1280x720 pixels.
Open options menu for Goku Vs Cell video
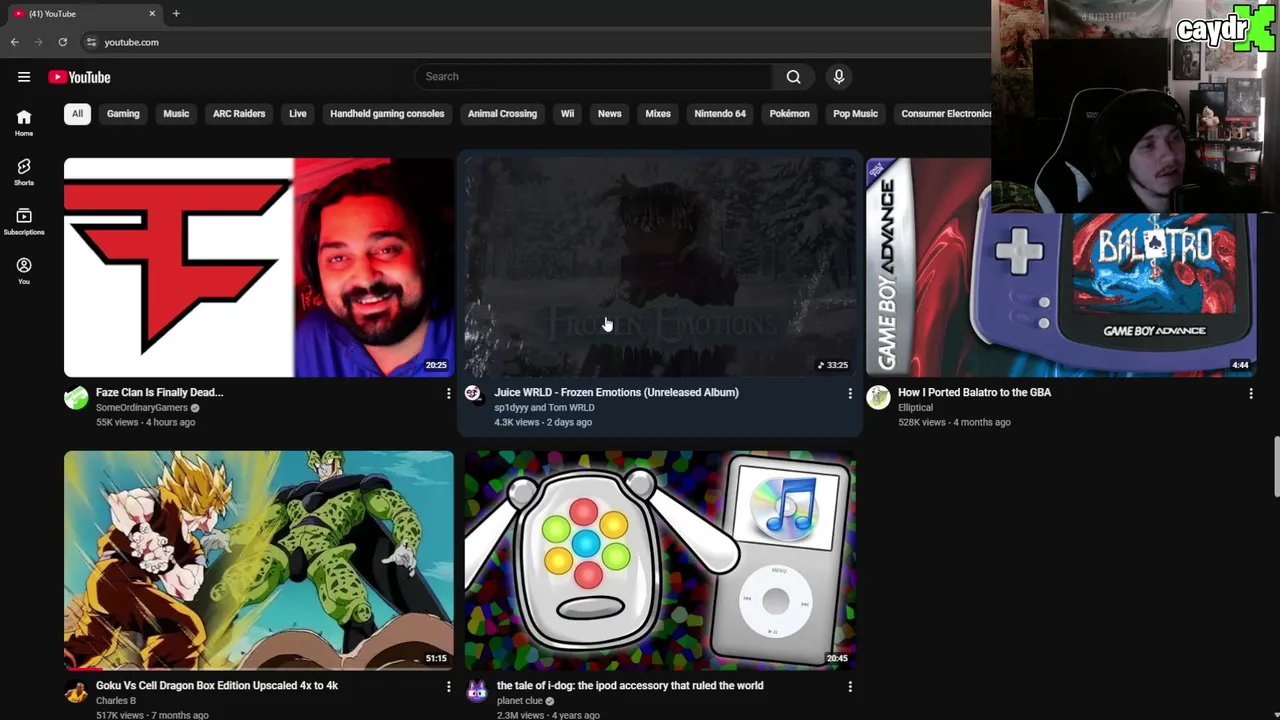pyautogui.click(x=448, y=687)
